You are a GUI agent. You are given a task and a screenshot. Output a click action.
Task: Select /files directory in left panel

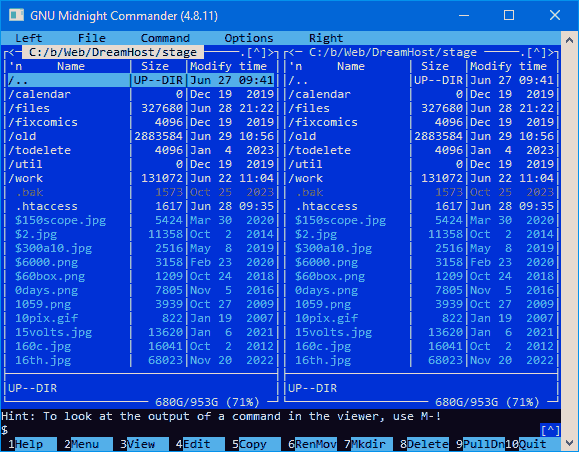[x=141, y=108]
